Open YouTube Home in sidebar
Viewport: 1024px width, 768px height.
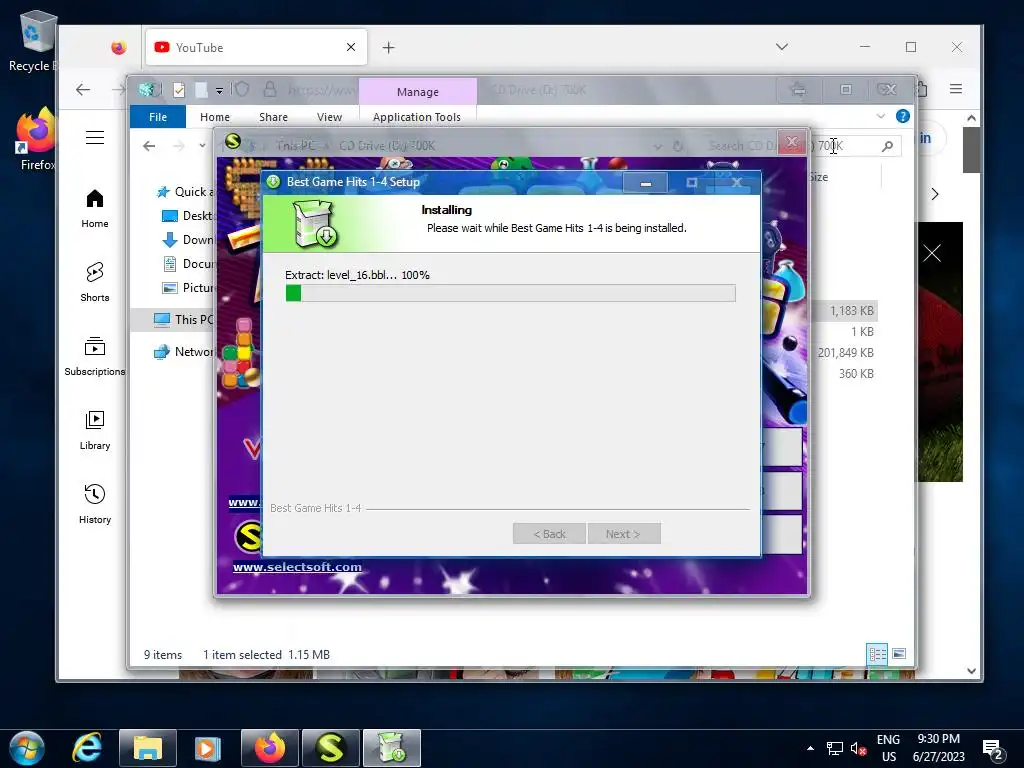click(95, 209)
